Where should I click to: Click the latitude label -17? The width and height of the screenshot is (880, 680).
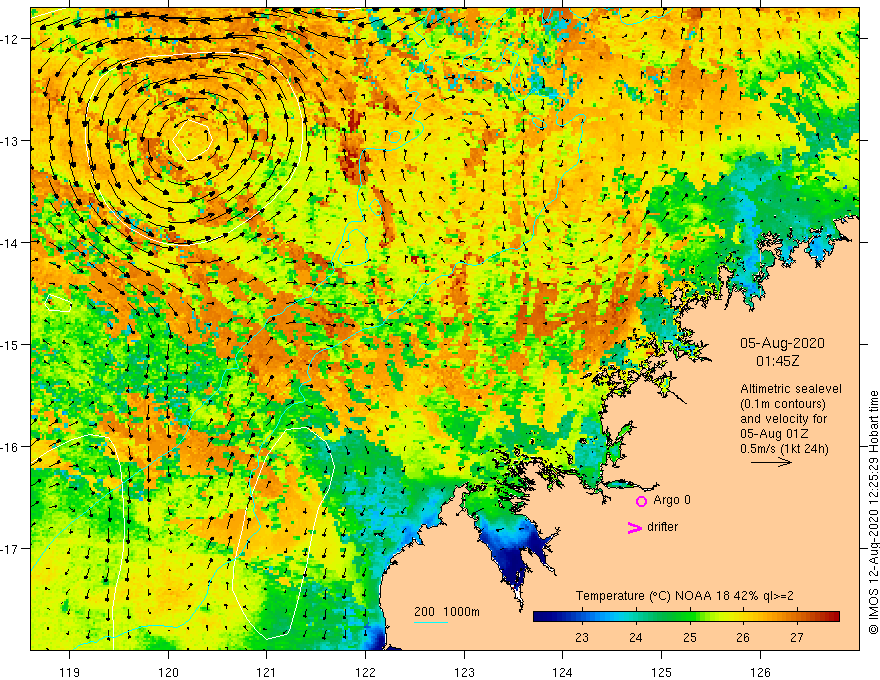[x=11, y=549]
